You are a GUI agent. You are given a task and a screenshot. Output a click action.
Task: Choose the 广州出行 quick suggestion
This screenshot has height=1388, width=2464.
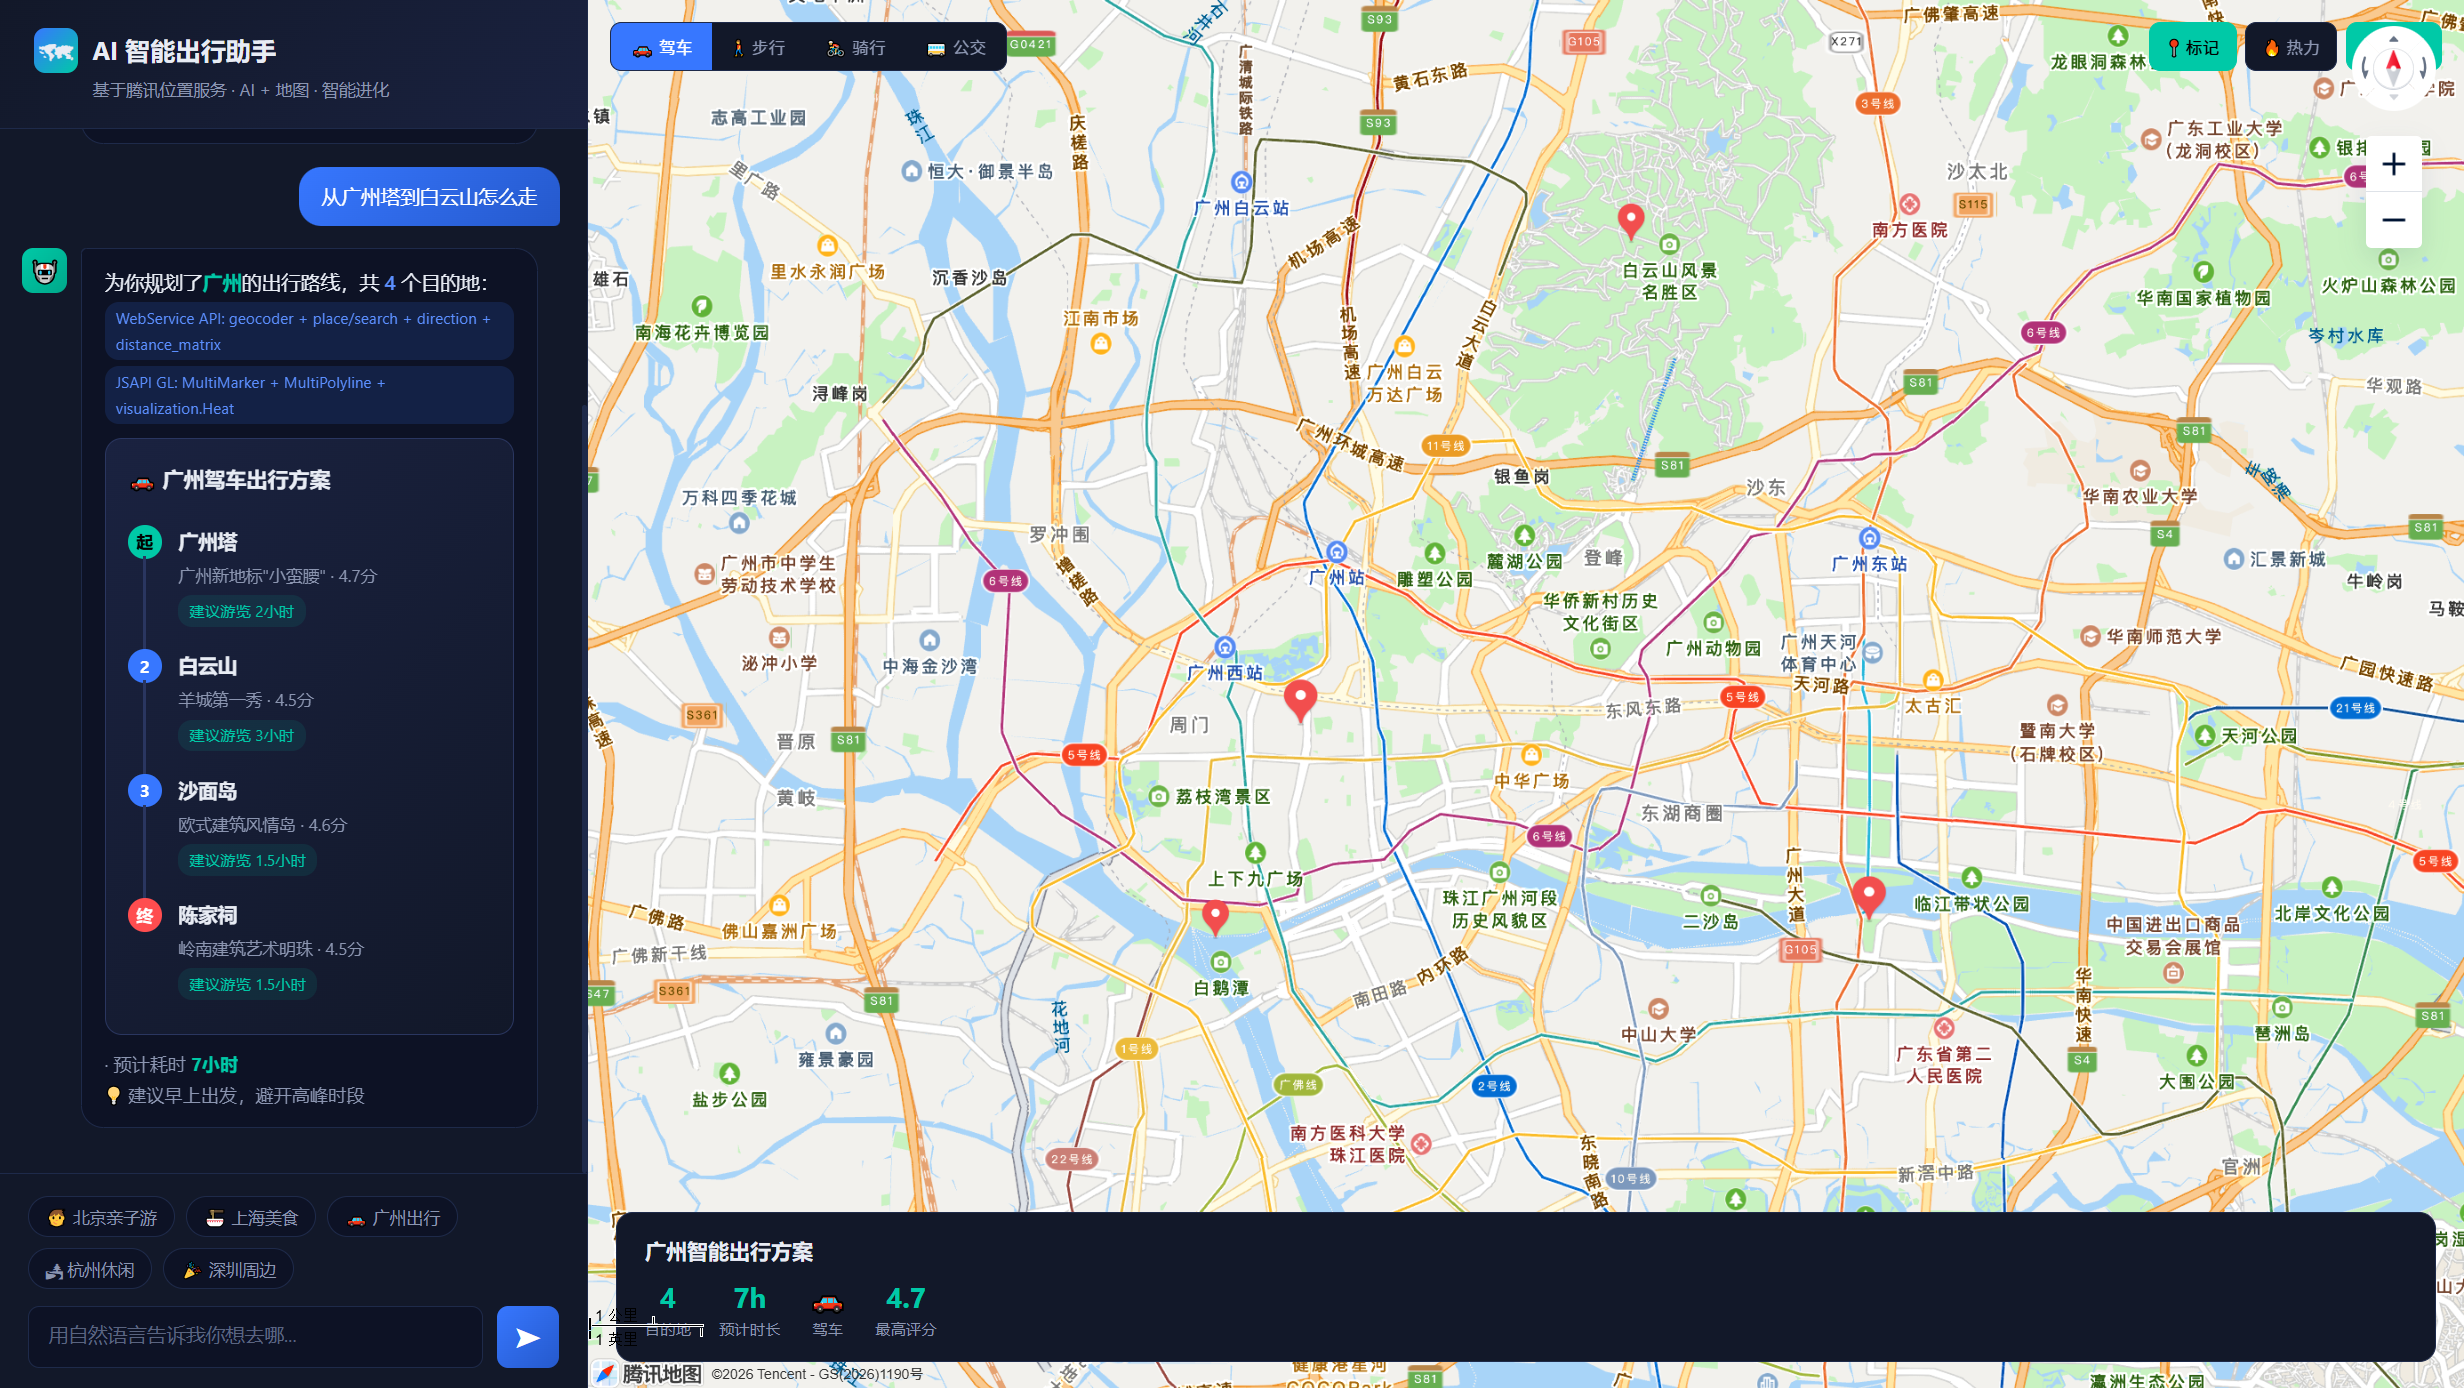[392, 1217]
